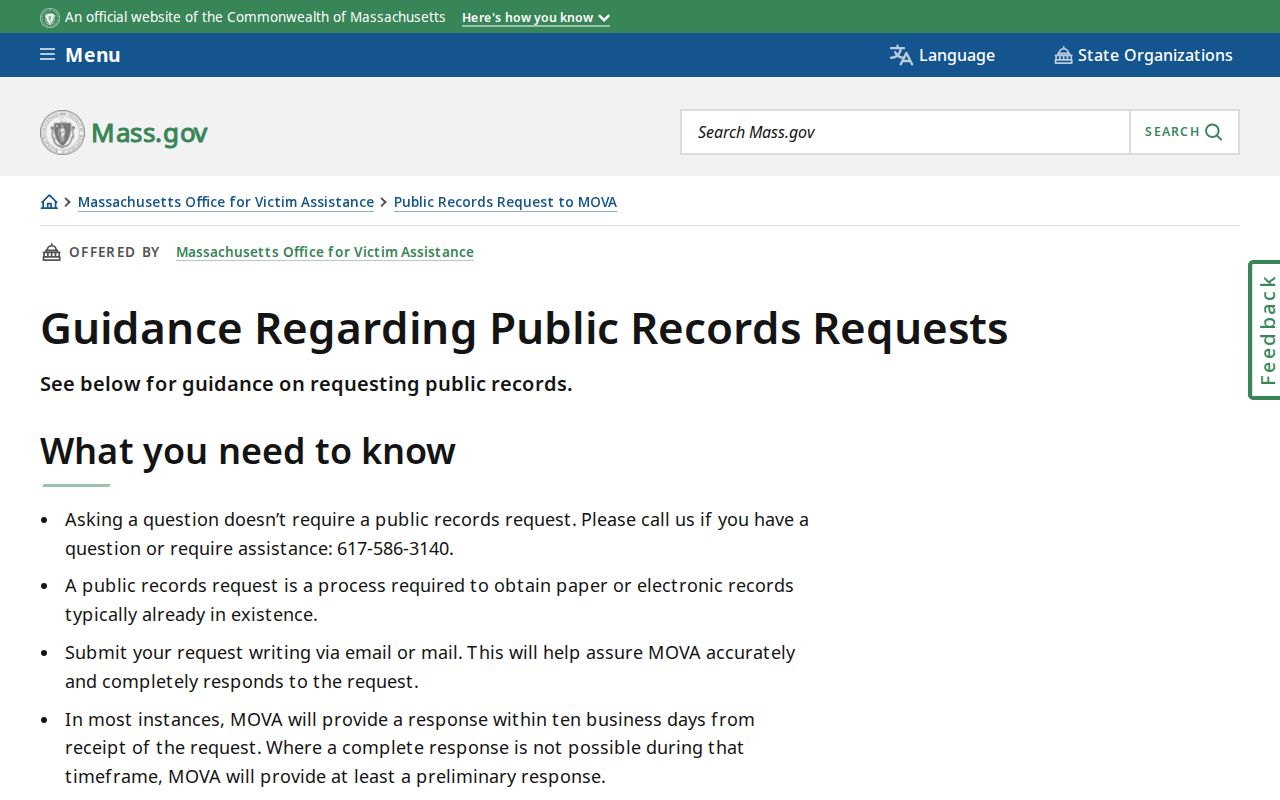Click the bullet beginning "A public records request is a process"

pos(429,599)
